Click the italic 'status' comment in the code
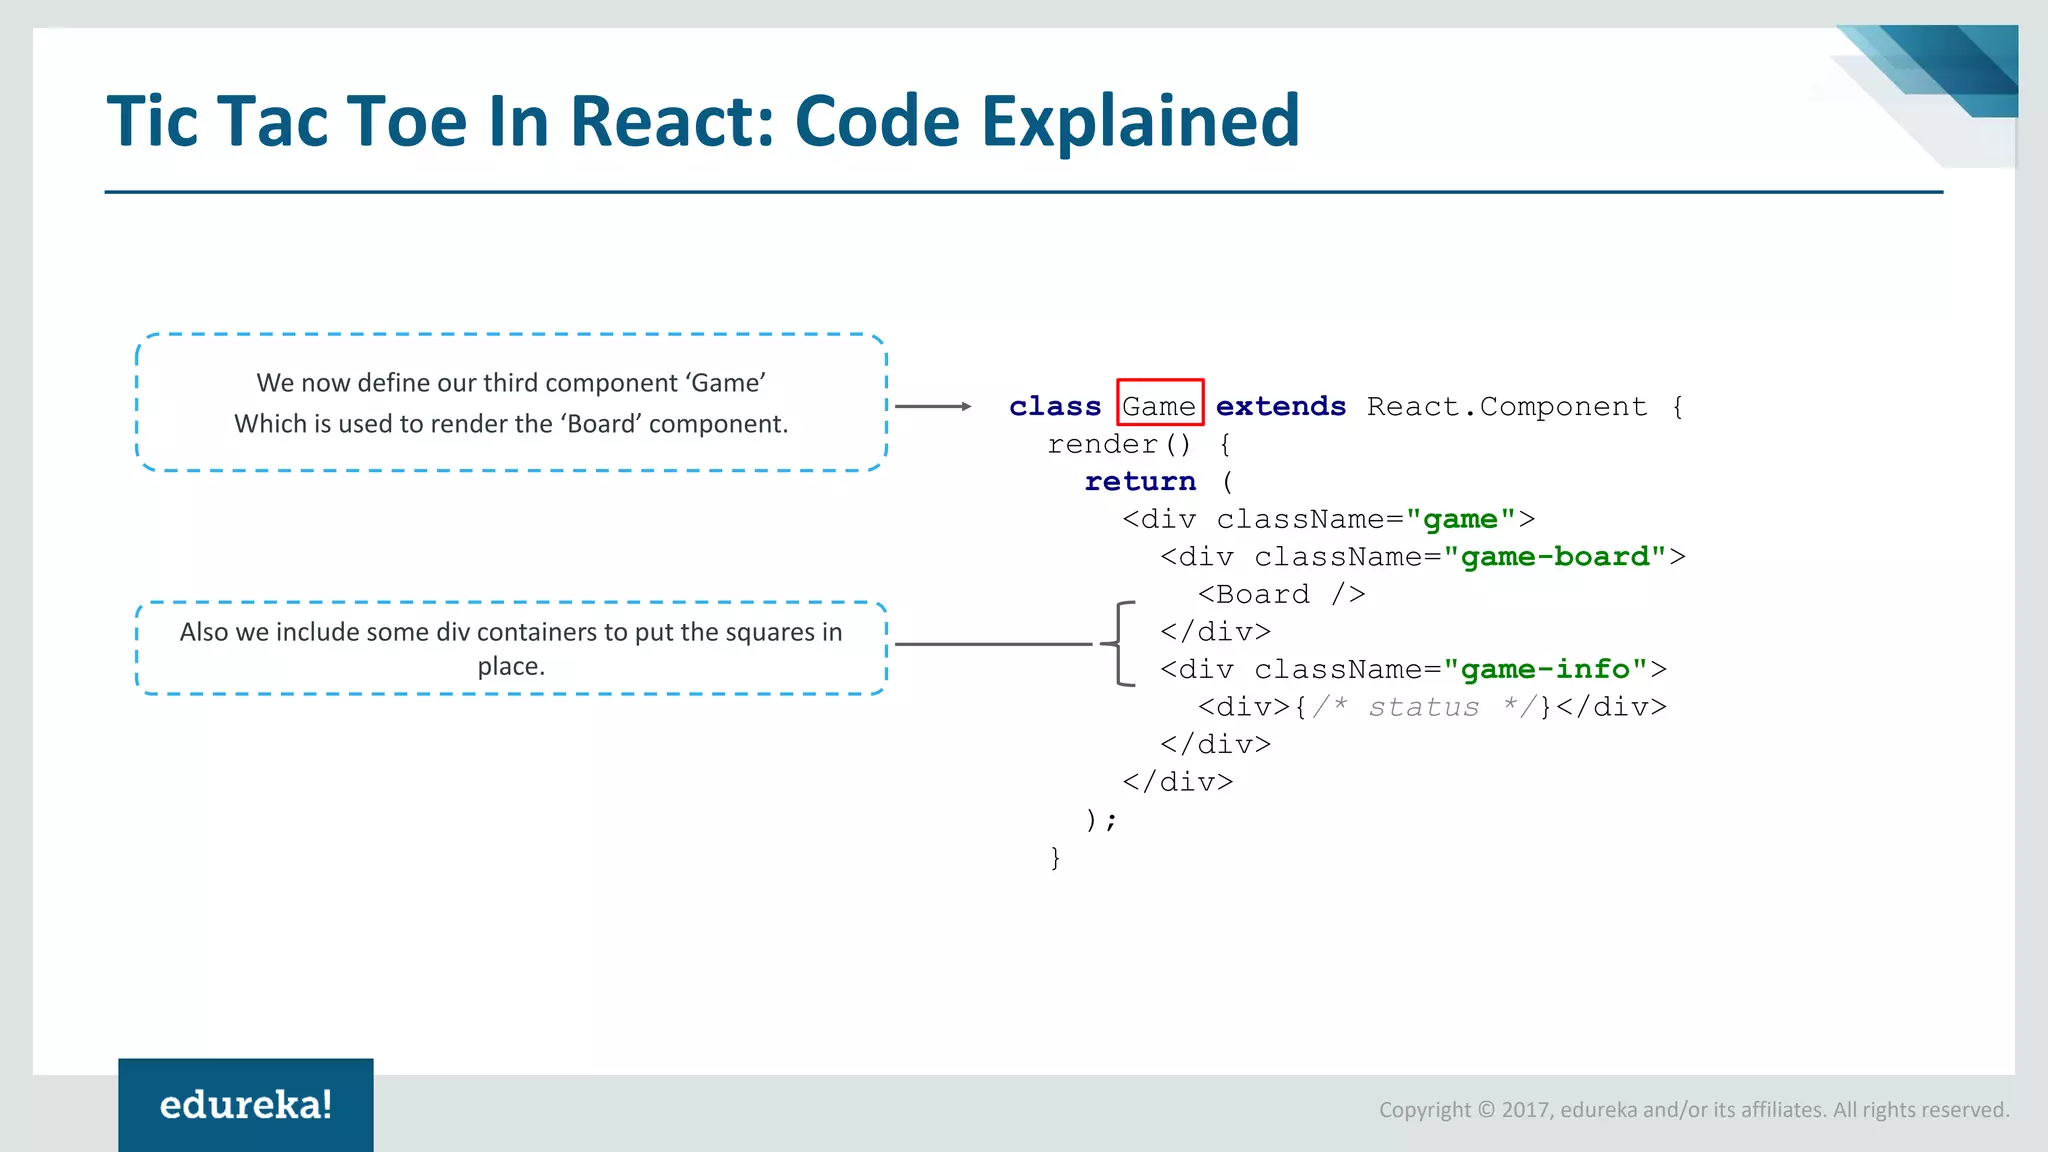Viewport: 2048px width, 1152px height. [x=1423, y=707]
